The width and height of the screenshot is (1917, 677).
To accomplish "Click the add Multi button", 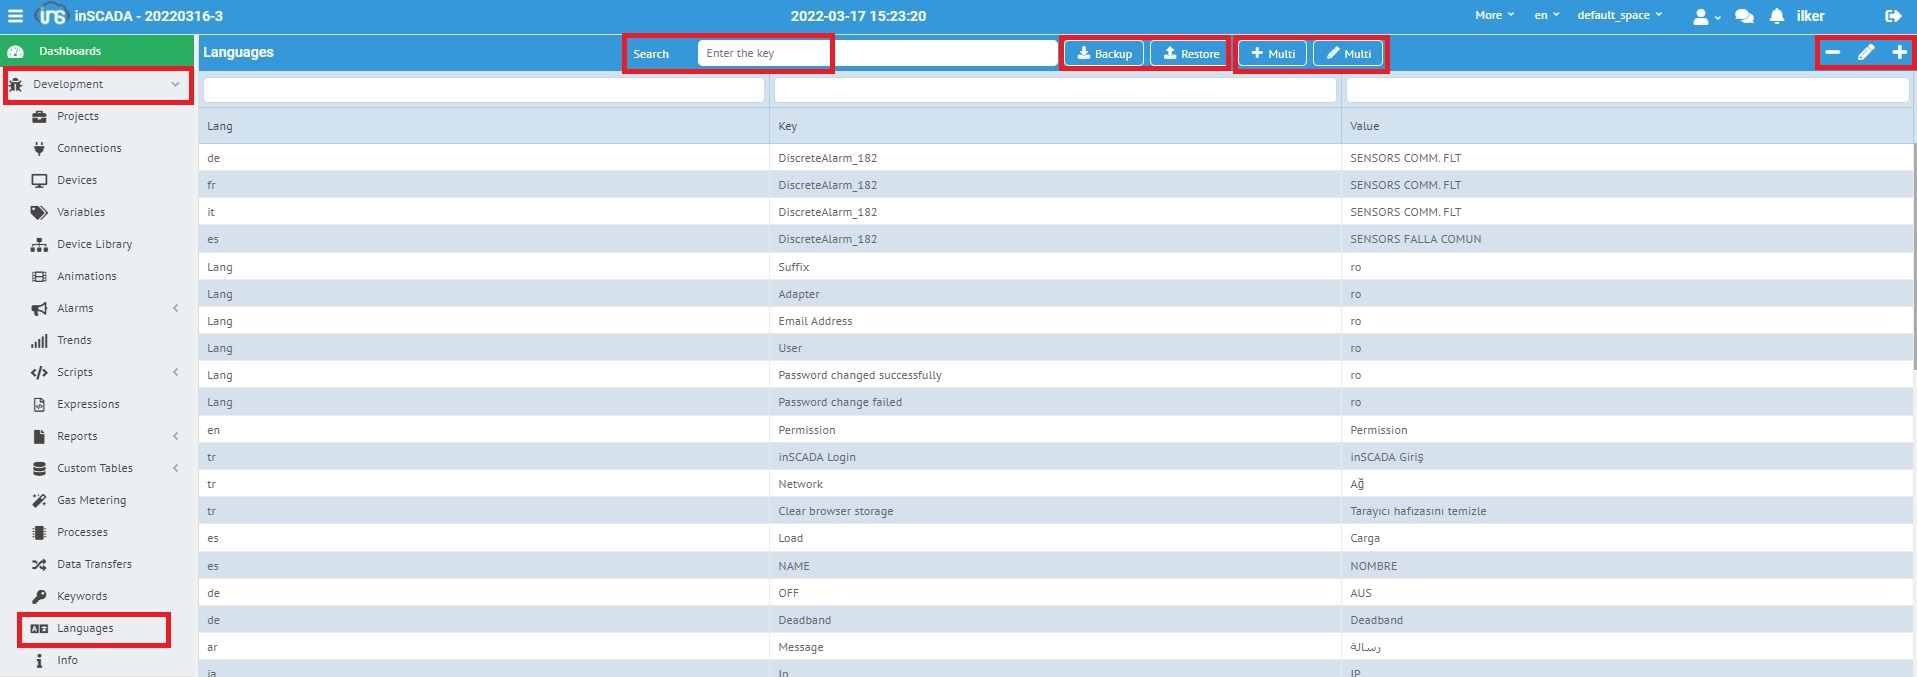I will click(1272, 54).
